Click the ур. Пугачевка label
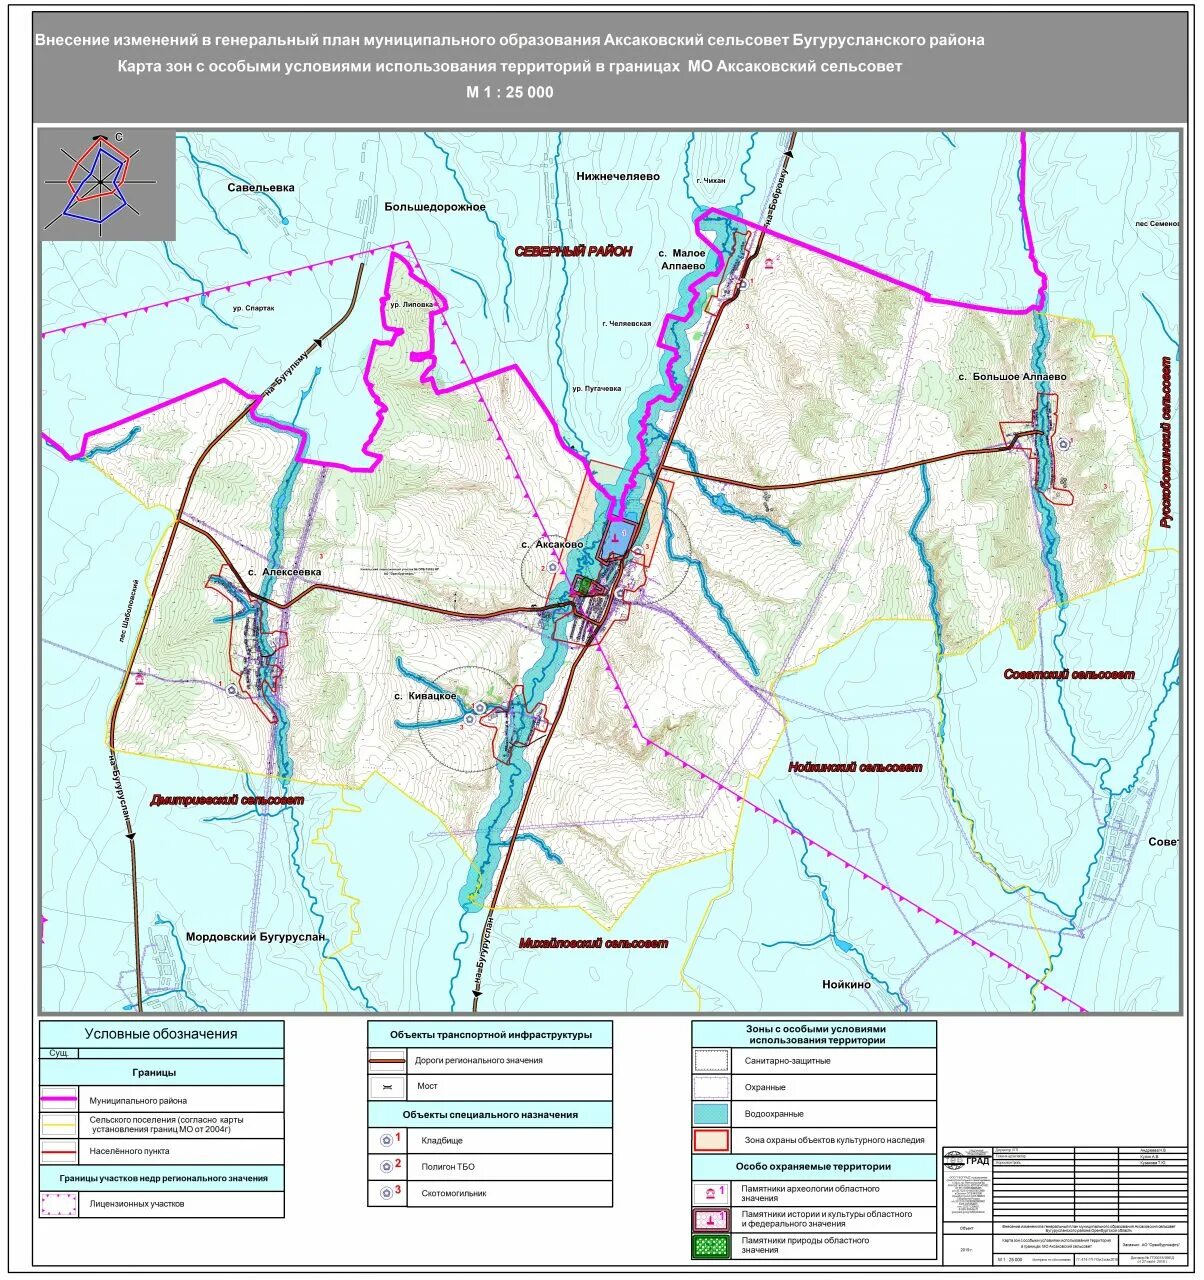This screenshot has height=1280, width=1204. 597,388
